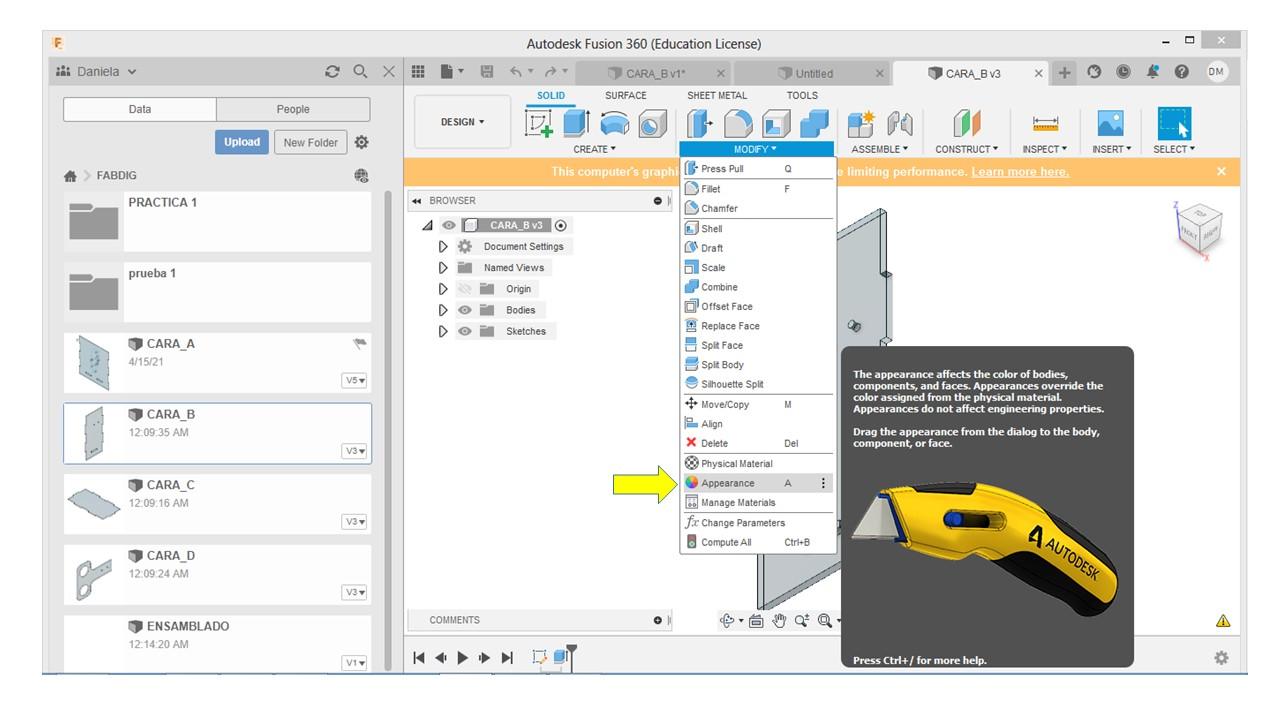Screen dimensions: 1280x720
Task: Click the Undo arrow icon
Action: pos(515,72)
